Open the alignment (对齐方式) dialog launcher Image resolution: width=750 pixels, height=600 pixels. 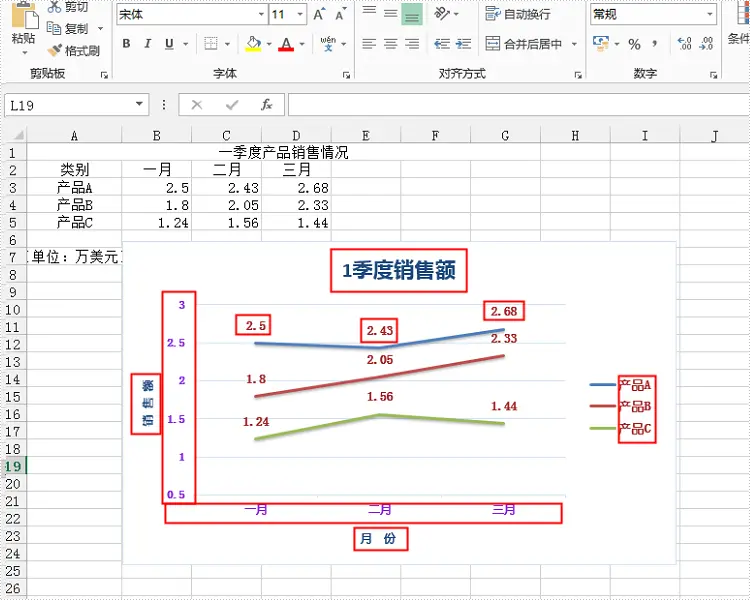coord(578,75)
